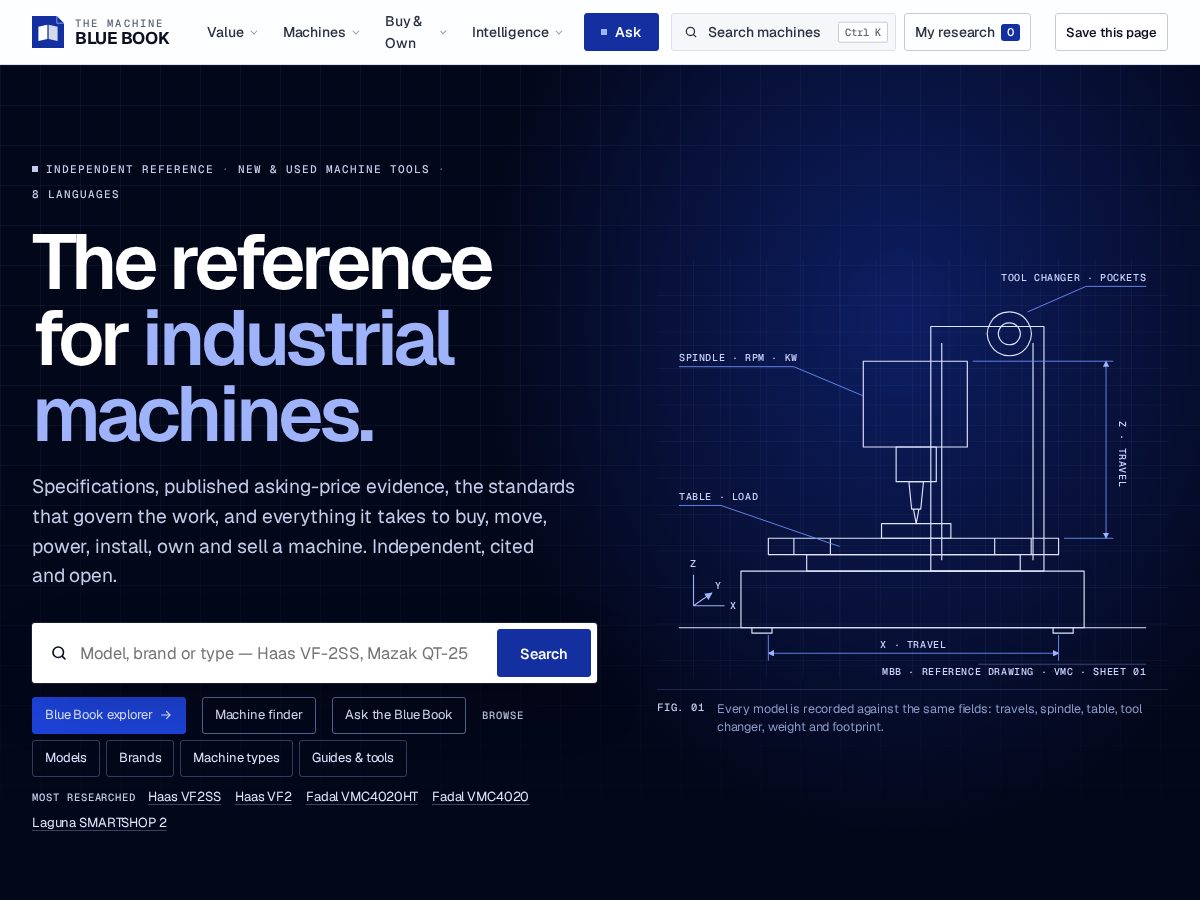1200x900 pixels.
Task: Click the 'TOOL CHANGER · POCKETS' label
Action: [1073, 278]
